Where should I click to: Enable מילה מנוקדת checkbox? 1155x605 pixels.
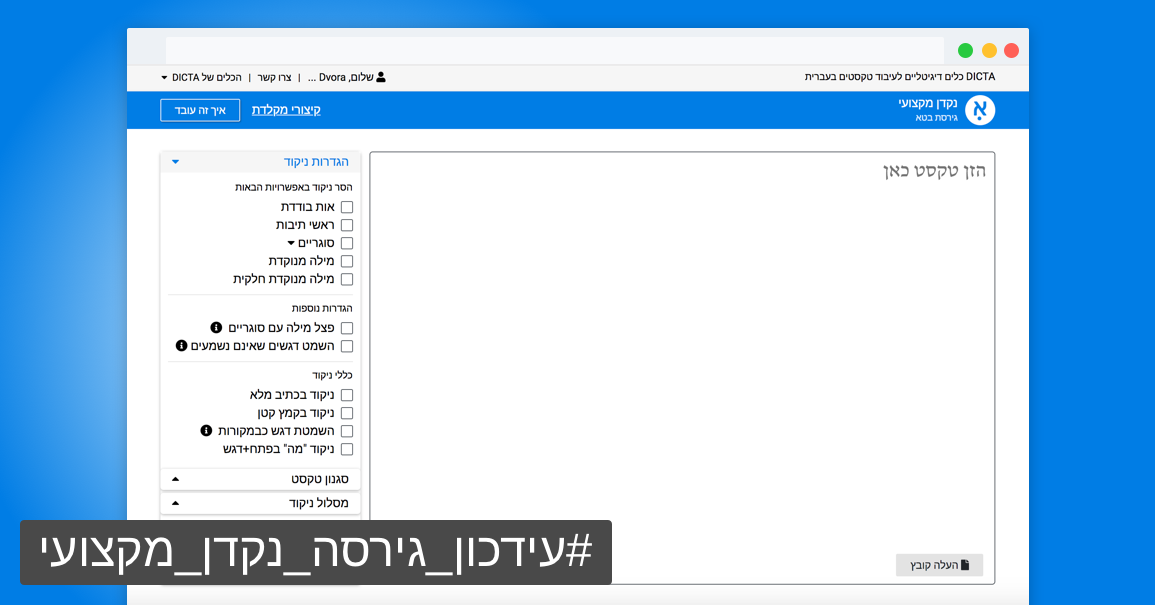pyautogui.click(x=347, y=261)
